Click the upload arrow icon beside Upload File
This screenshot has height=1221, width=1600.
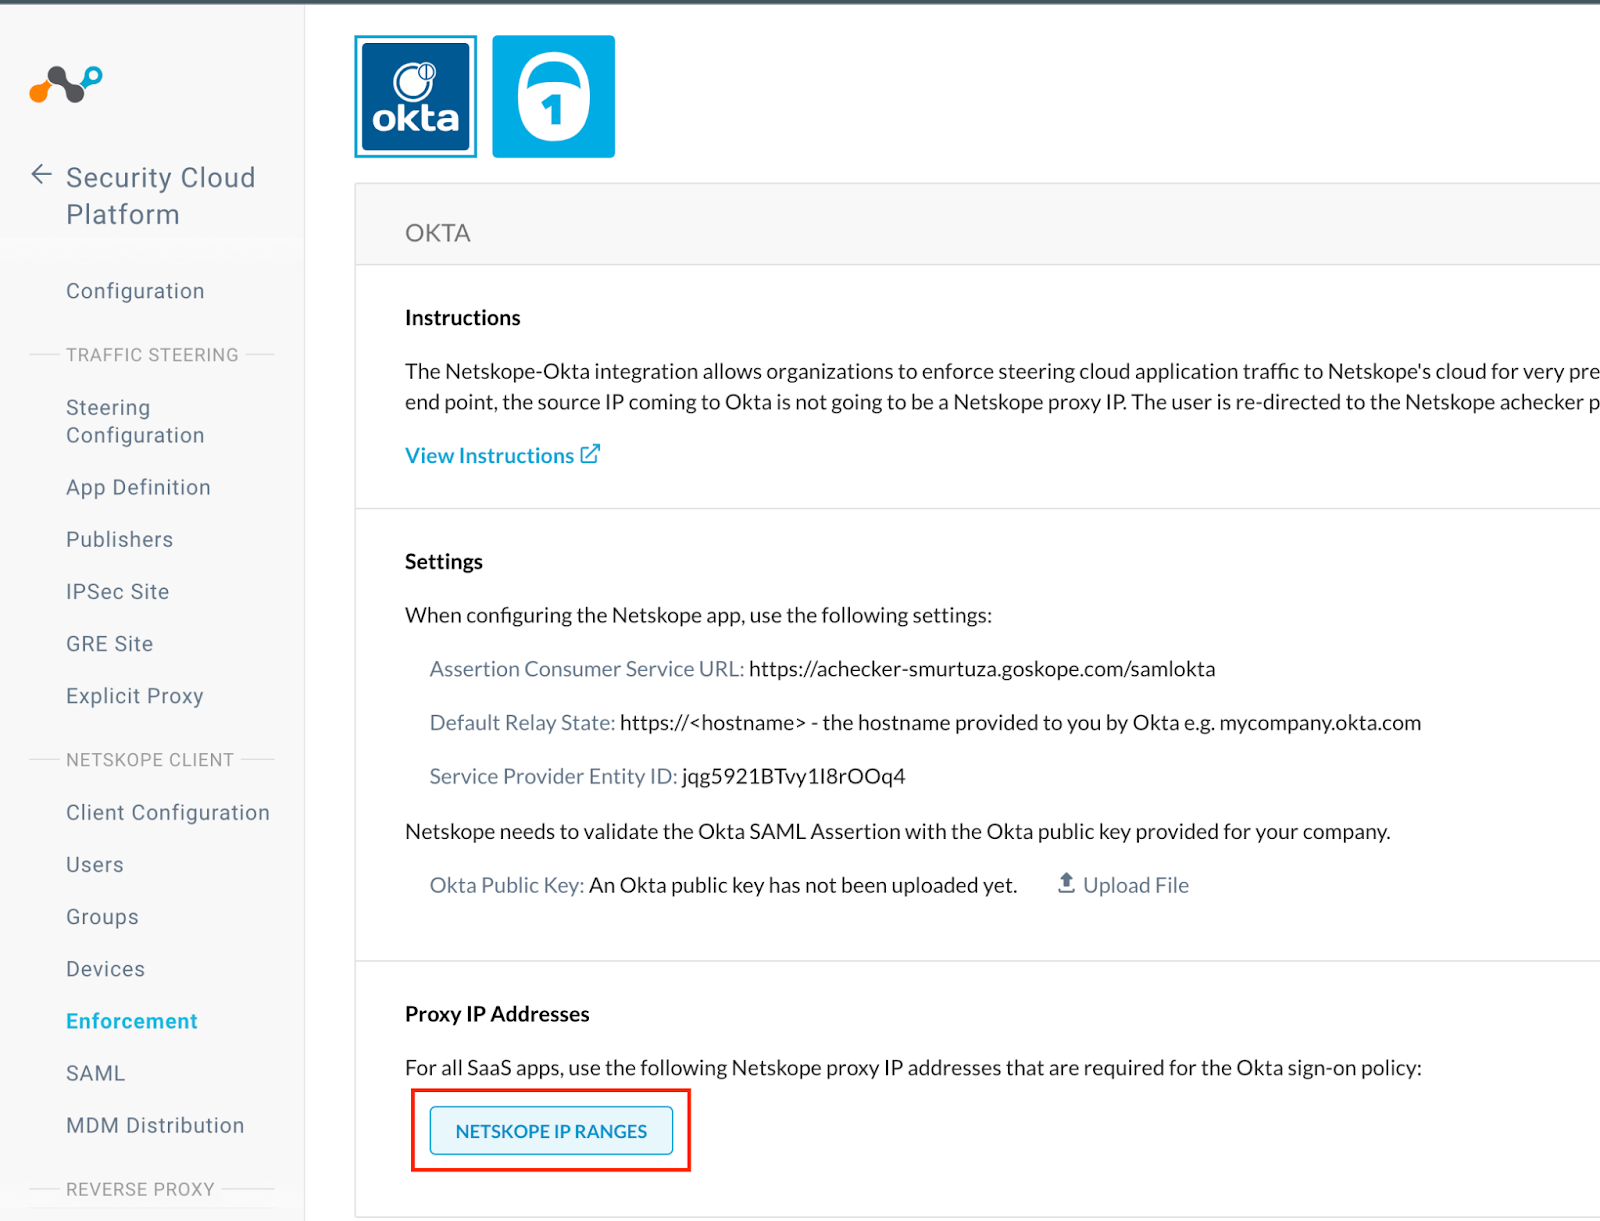(x=1066, y=883)
